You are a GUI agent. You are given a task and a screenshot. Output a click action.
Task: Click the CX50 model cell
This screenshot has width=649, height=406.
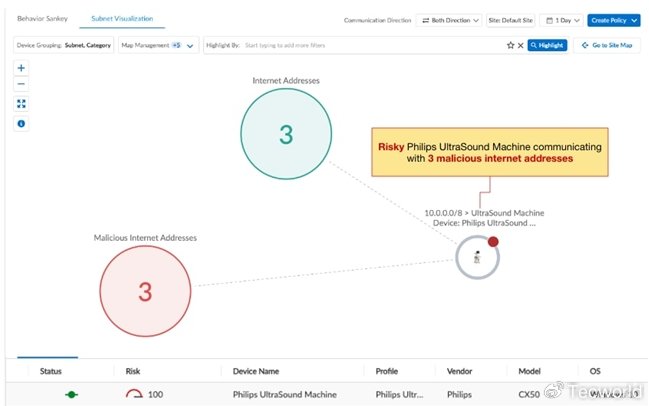pos(529,394)
